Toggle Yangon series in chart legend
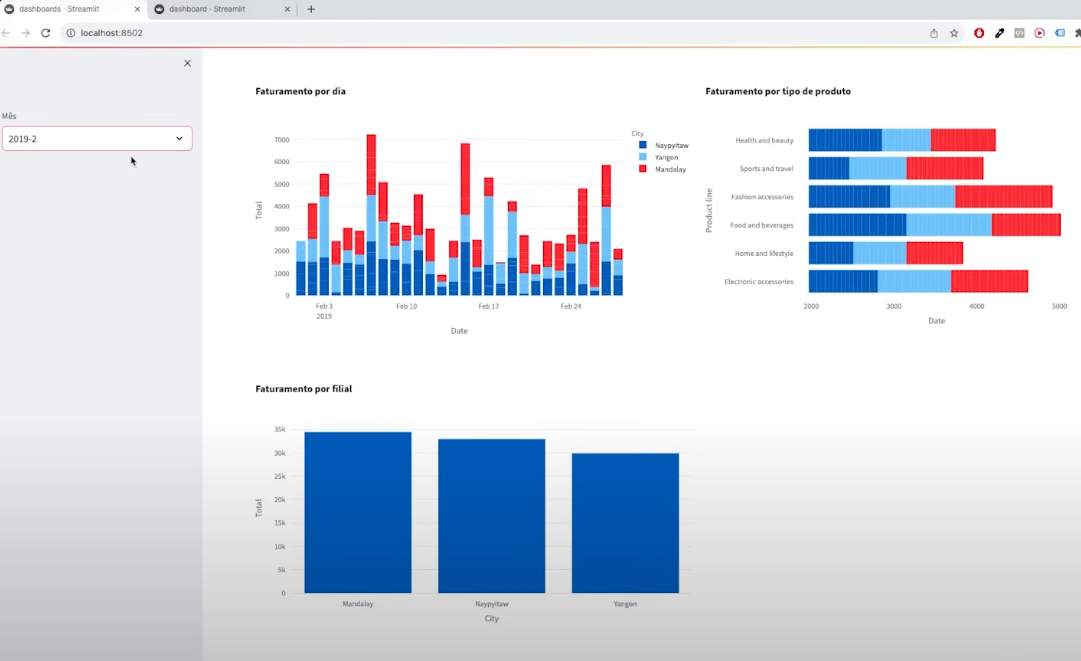Viewport: 1081px width, 661px height. (x=658, y=157)
